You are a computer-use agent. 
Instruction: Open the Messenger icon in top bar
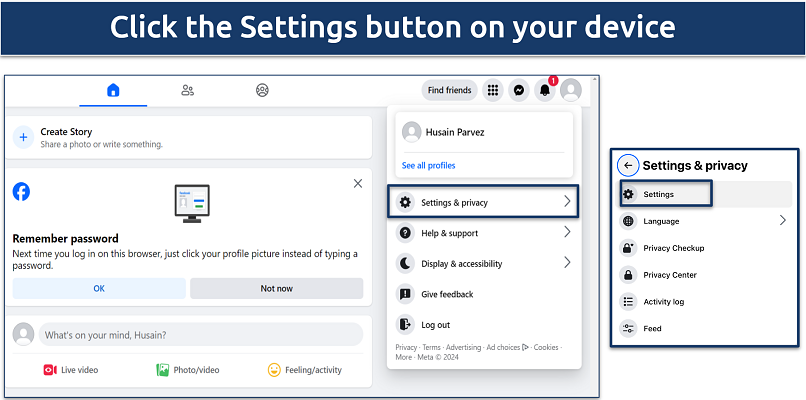[x=519, y=90]
